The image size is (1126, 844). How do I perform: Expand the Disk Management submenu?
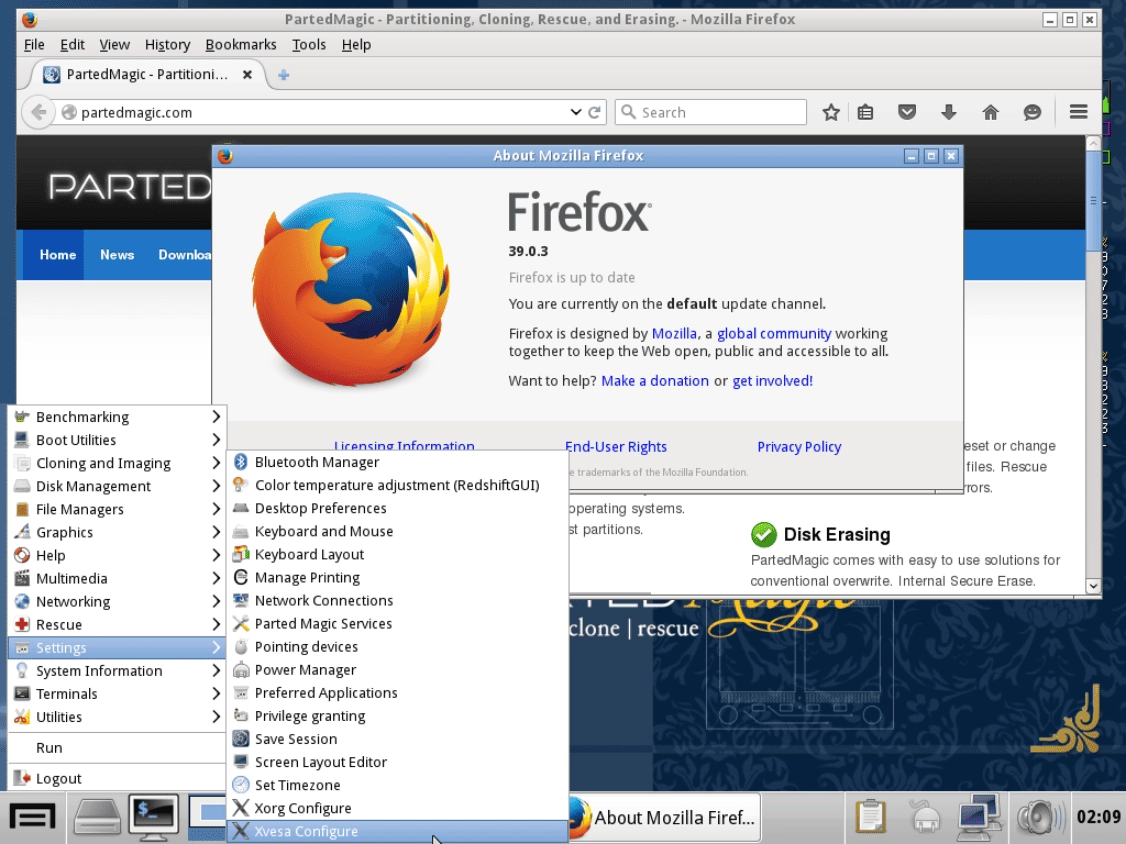tap(117, 486)
